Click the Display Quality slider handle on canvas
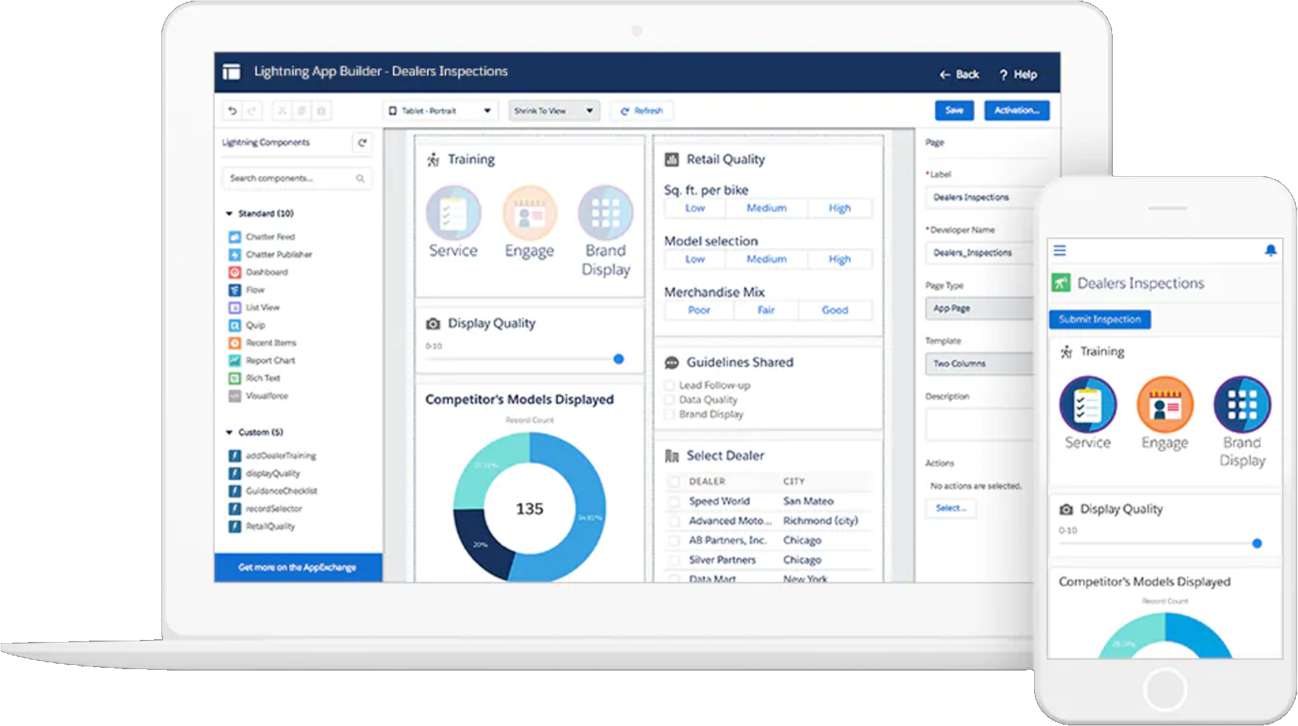Screen dimensions: 1298x726 click(618, 359)
